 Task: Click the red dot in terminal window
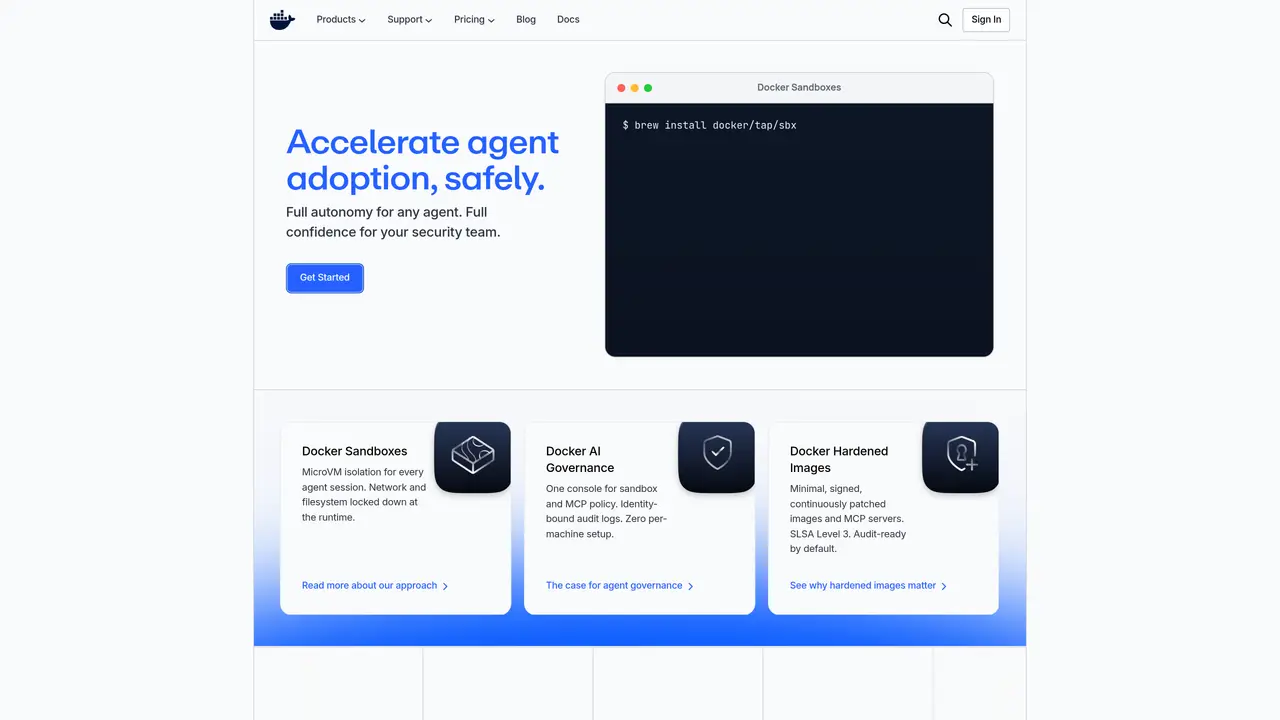(621, 88)
